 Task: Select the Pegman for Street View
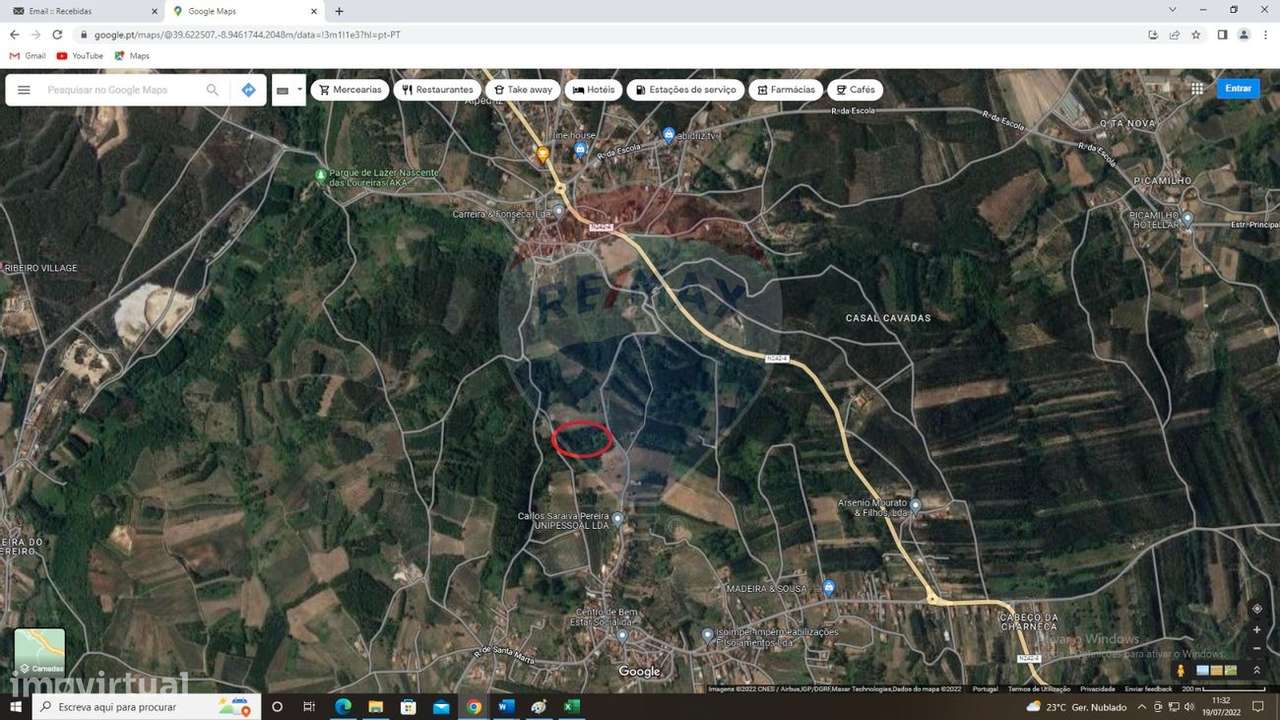1181,669
